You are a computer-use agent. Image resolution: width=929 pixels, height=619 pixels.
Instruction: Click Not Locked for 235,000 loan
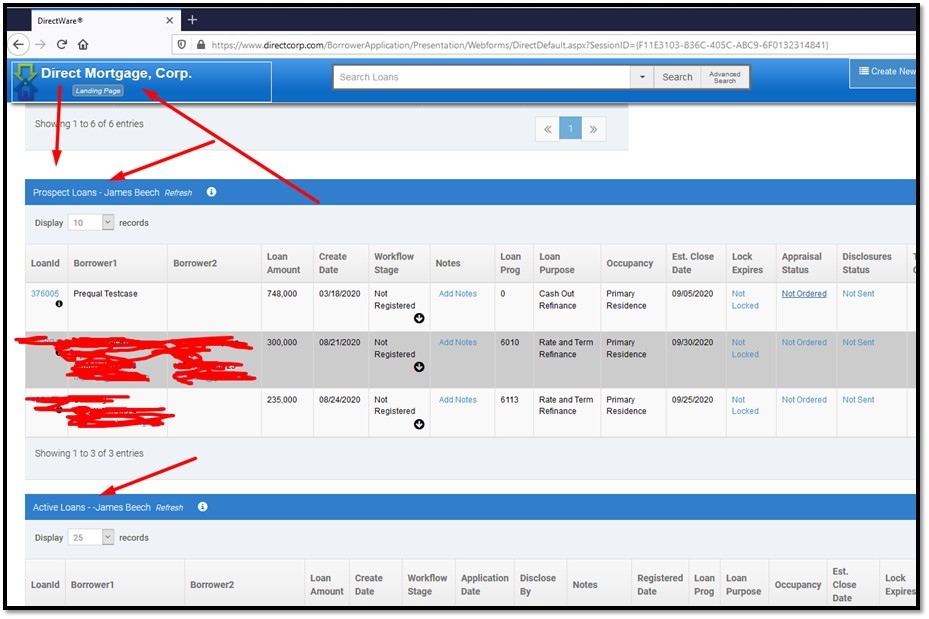(x=745, y=405)
